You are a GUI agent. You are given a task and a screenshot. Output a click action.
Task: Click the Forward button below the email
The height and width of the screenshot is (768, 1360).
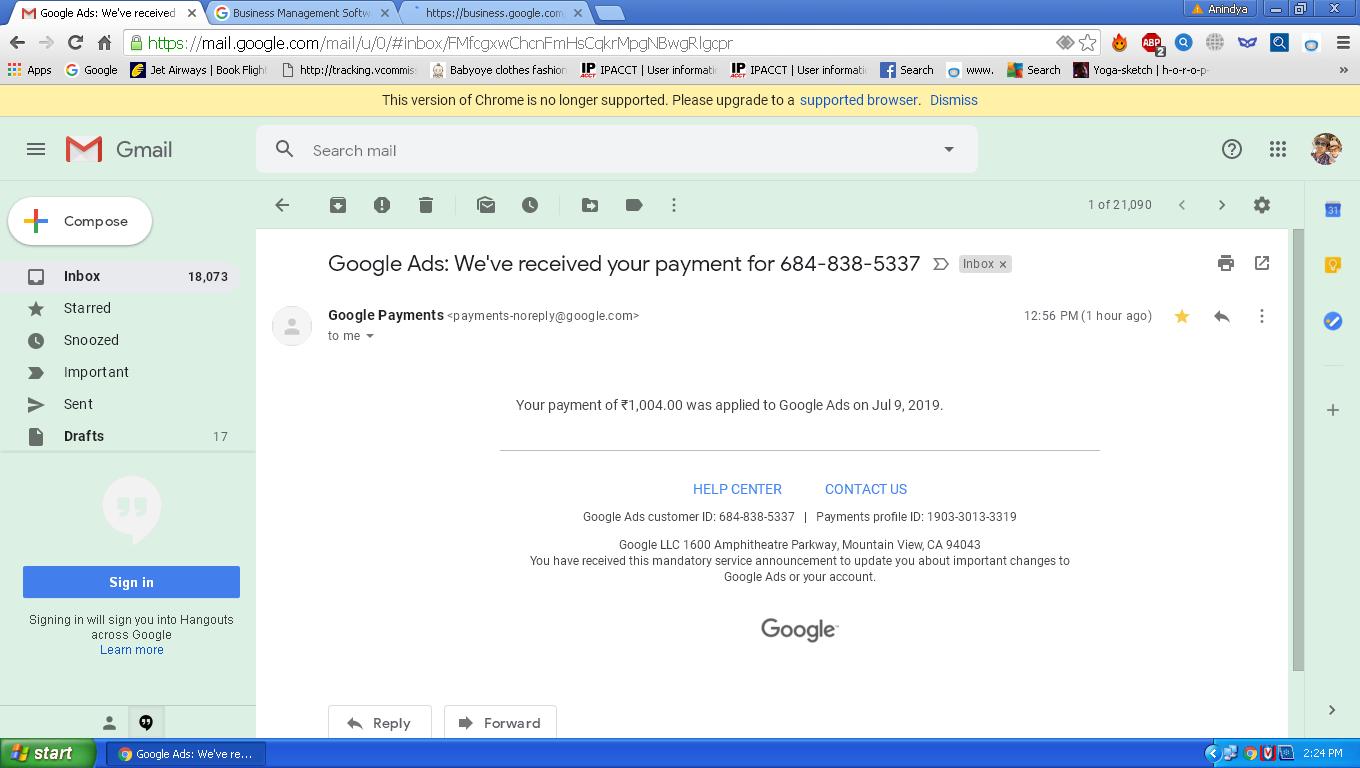point(500,723)
